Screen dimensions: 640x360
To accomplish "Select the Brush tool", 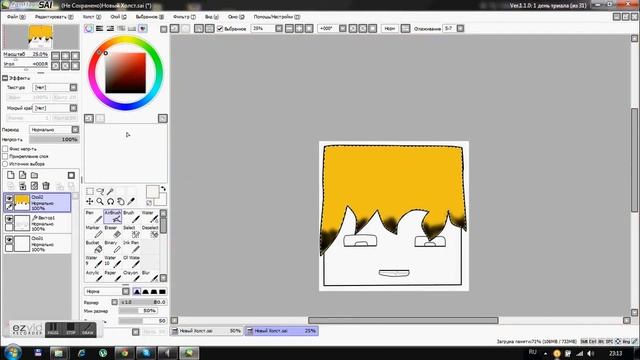I will pyautogui.click(x=131, y=216).
